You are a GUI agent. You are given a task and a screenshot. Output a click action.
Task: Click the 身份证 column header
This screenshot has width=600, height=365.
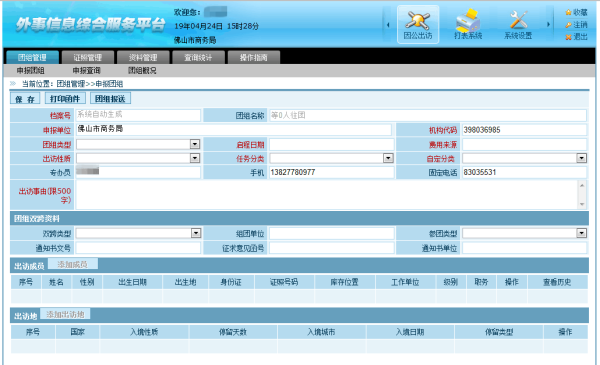(x=231, y=282)
